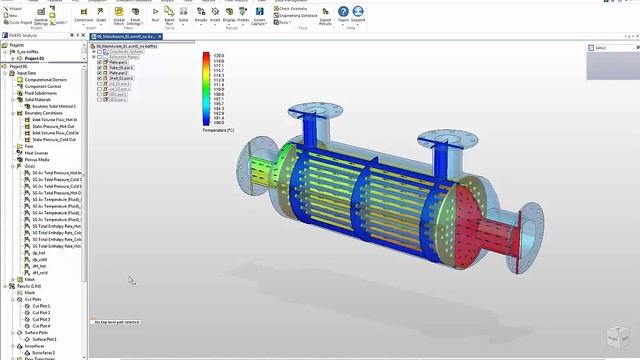
Task: Open the Conditions tool
Action: [x=84, y=15]
